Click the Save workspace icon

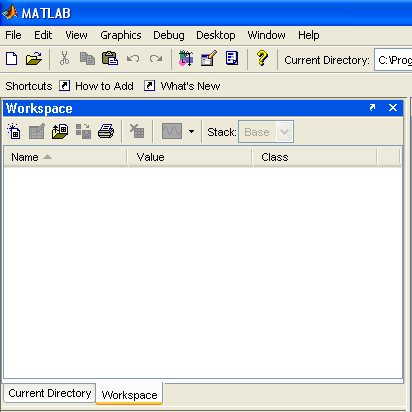point(83,131)
